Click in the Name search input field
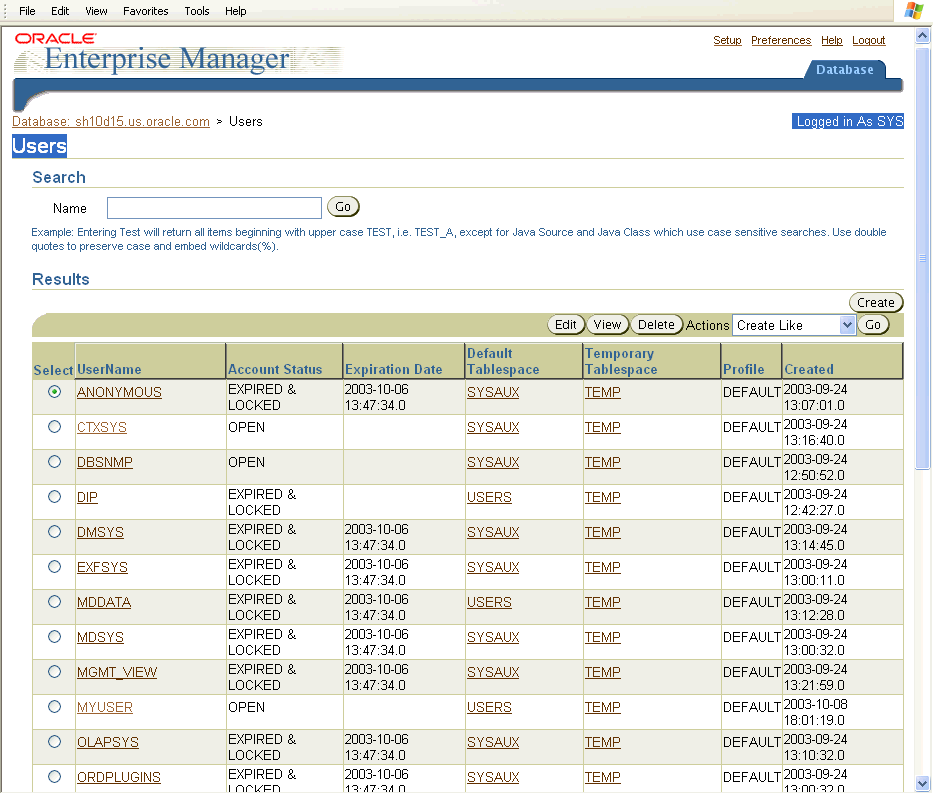 (x=214, y=208)
